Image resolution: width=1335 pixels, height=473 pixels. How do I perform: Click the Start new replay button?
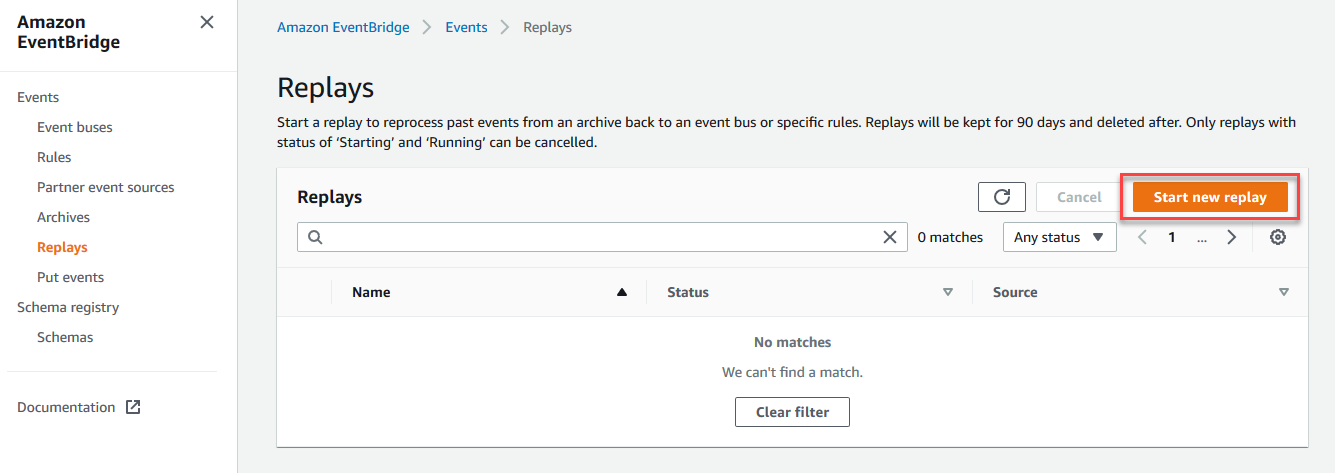(1210, 197)
